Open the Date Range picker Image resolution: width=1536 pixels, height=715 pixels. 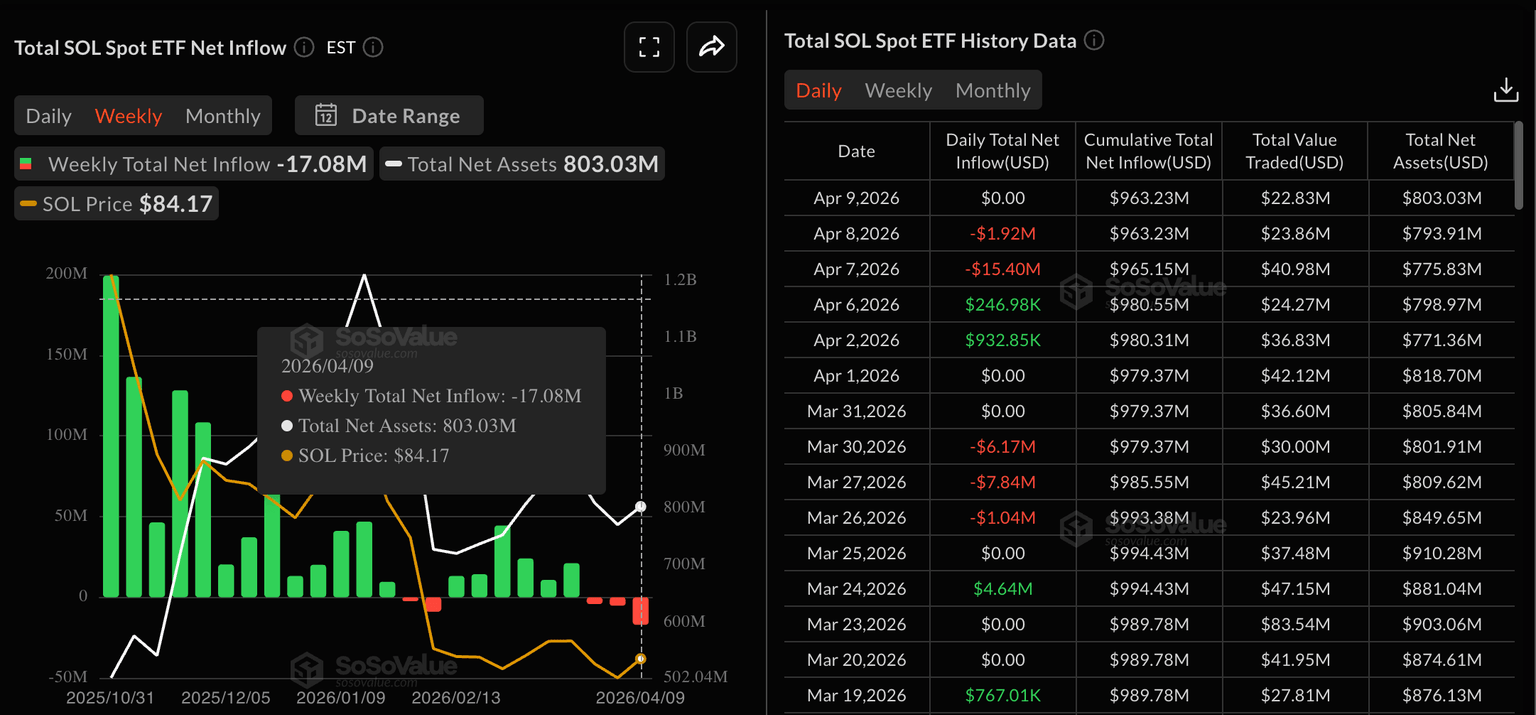(389, 116)
